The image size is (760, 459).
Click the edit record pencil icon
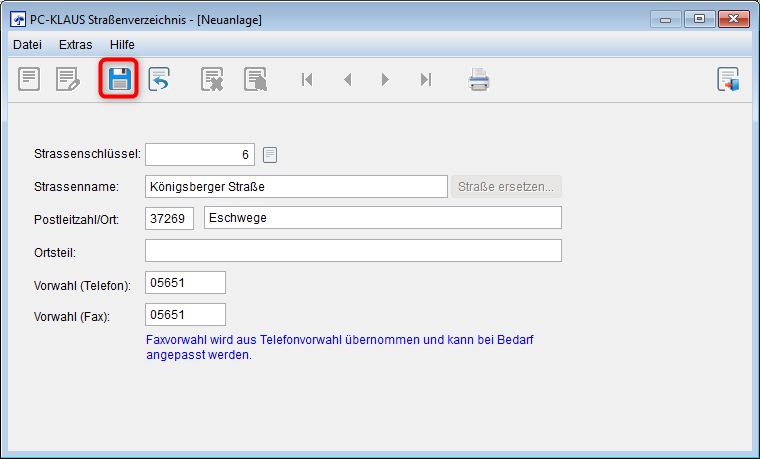click(x=67, y=80)
